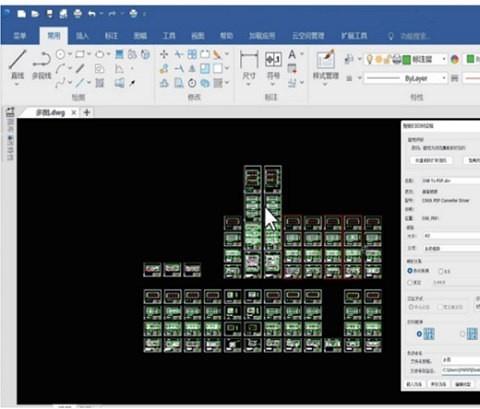Expand the dropdown arrow under 尺寸

click(248, 84)
